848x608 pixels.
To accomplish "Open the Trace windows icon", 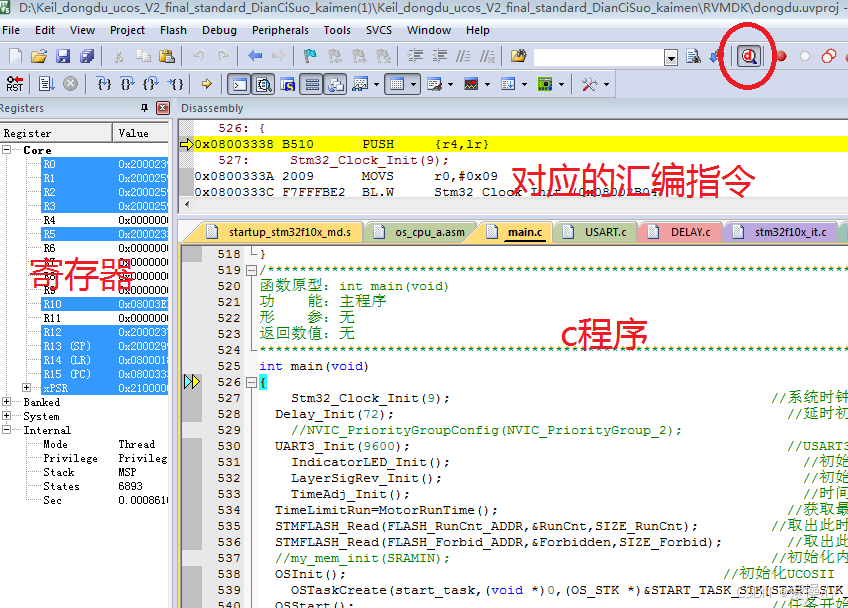I will click(x=508, y=84).
